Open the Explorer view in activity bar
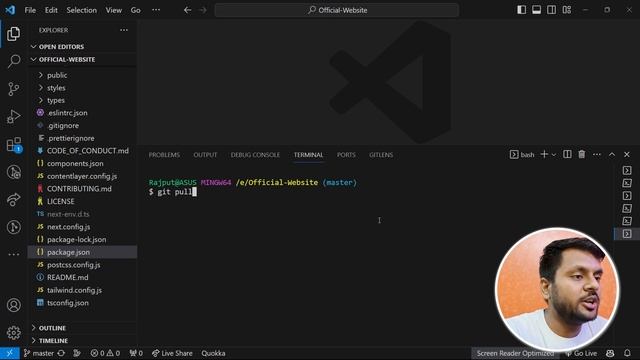This screenshot has height=360, width=640. [x=13, y=34]
